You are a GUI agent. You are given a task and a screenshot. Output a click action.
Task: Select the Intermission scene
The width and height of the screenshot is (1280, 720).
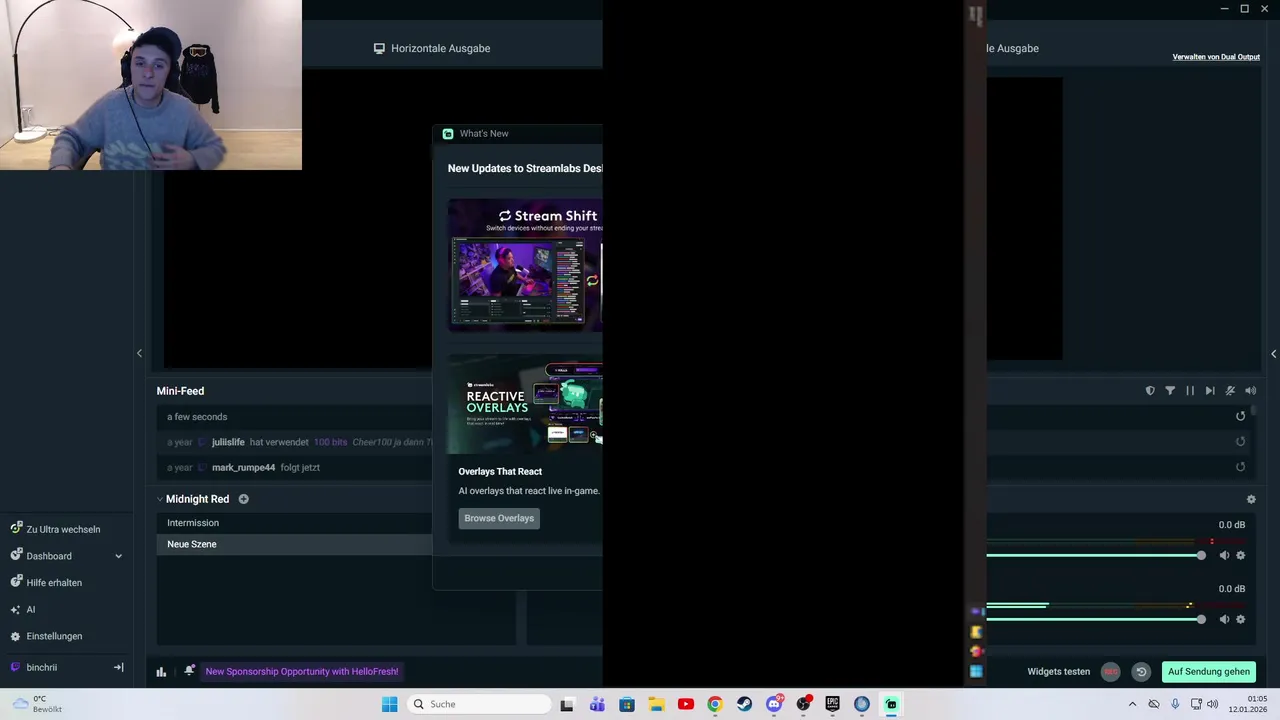[x=294, y=523]
